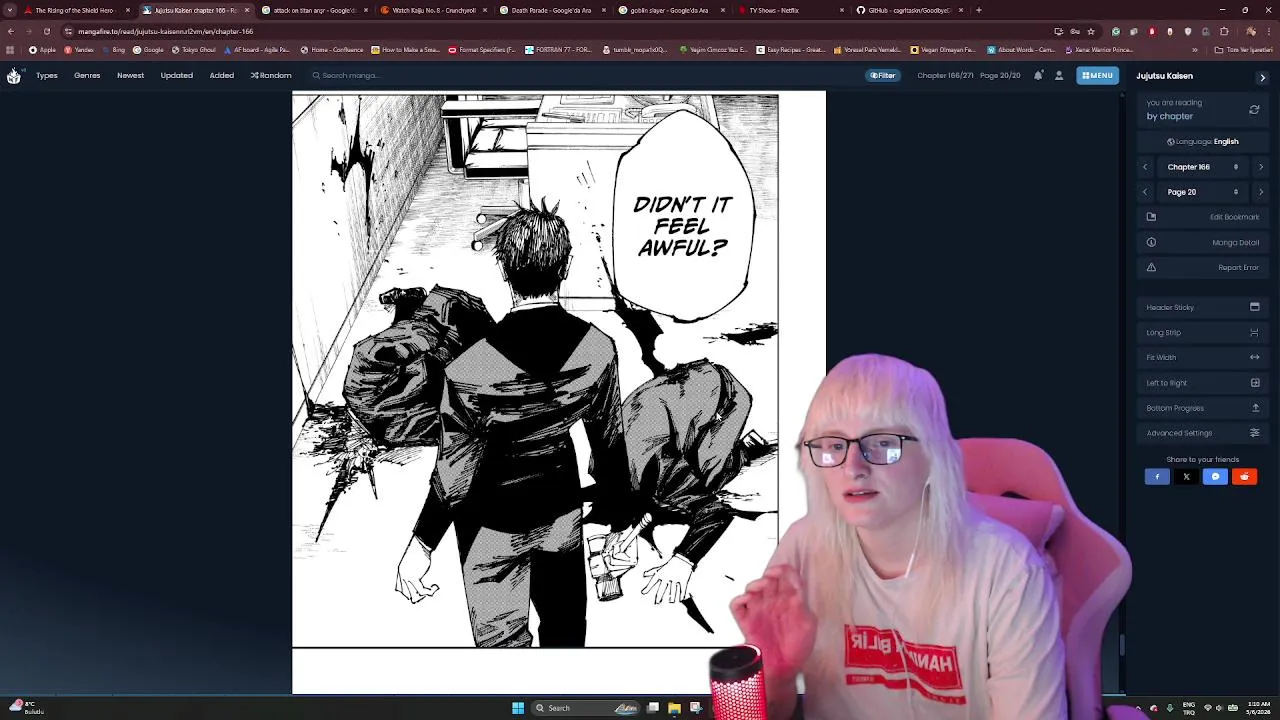Click the ENG language indicator in tray
Image resolution: width=1280 pixels, height=720 pixels.
tap(1189, 708)
